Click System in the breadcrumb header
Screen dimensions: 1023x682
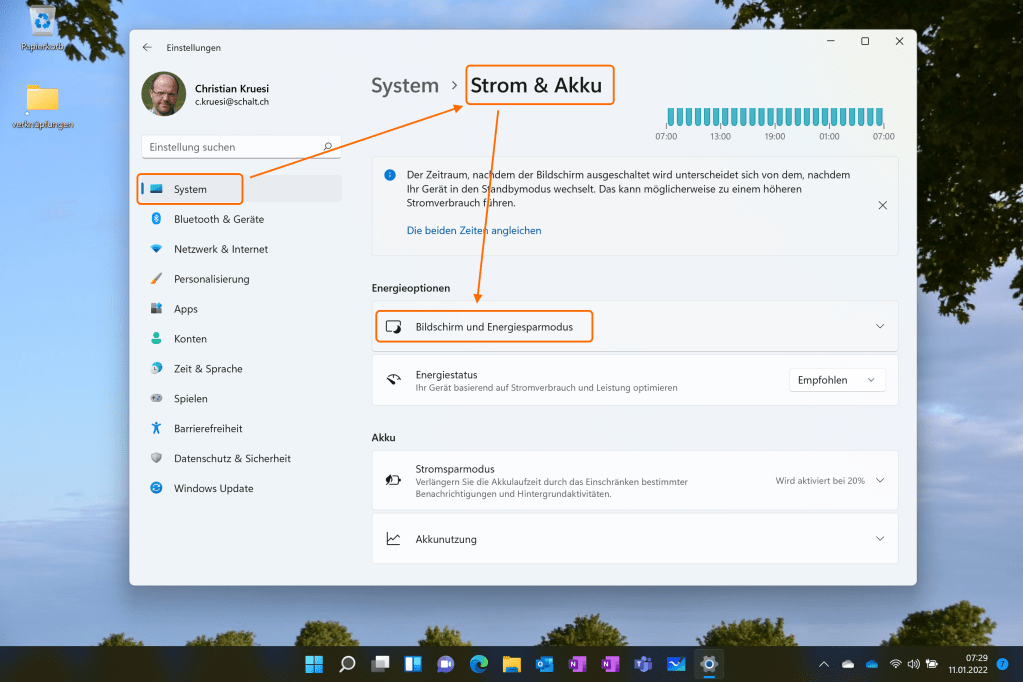405,86
